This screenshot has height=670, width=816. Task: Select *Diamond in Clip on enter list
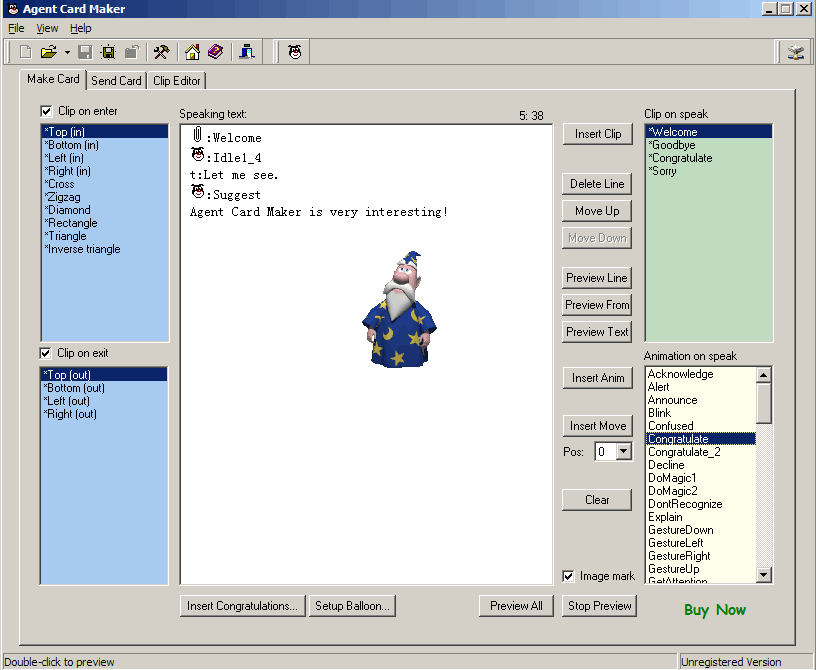(x=105, y=210)
